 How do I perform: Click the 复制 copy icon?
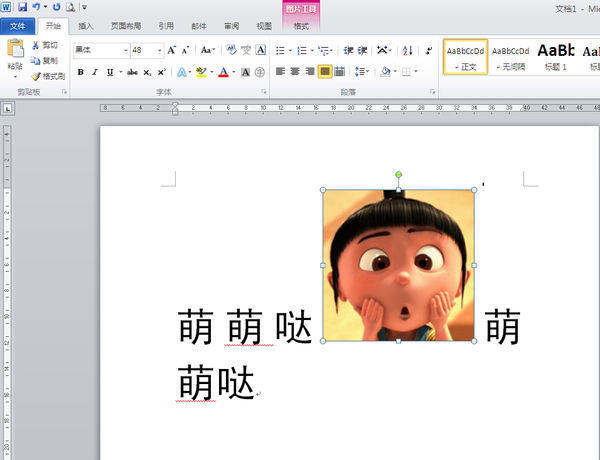pyautogui.click(x=36, y=60)
